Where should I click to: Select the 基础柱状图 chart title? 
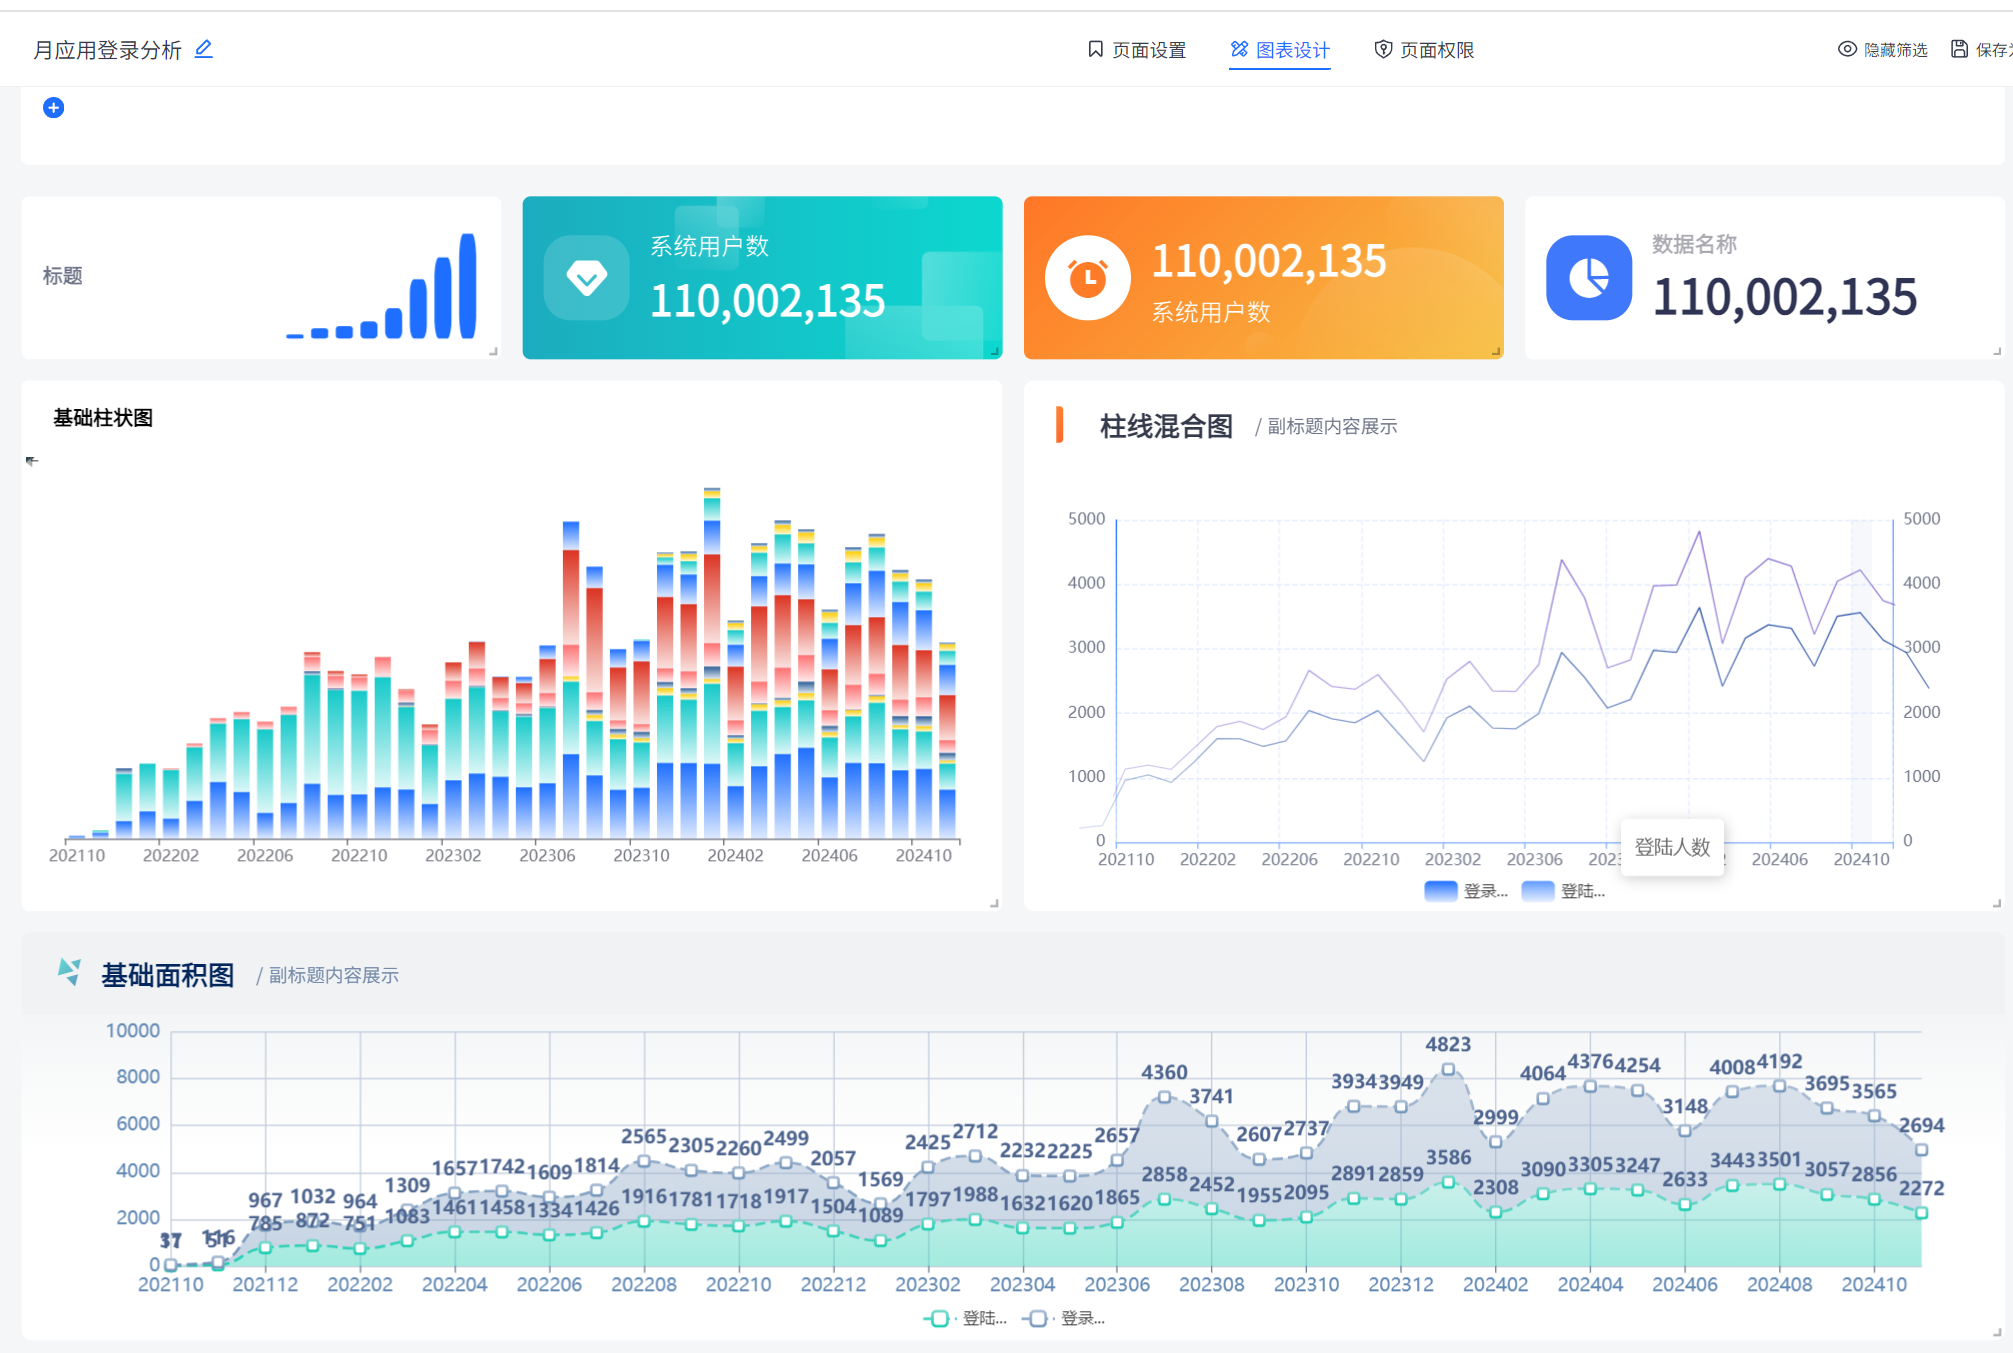point(103,418)
